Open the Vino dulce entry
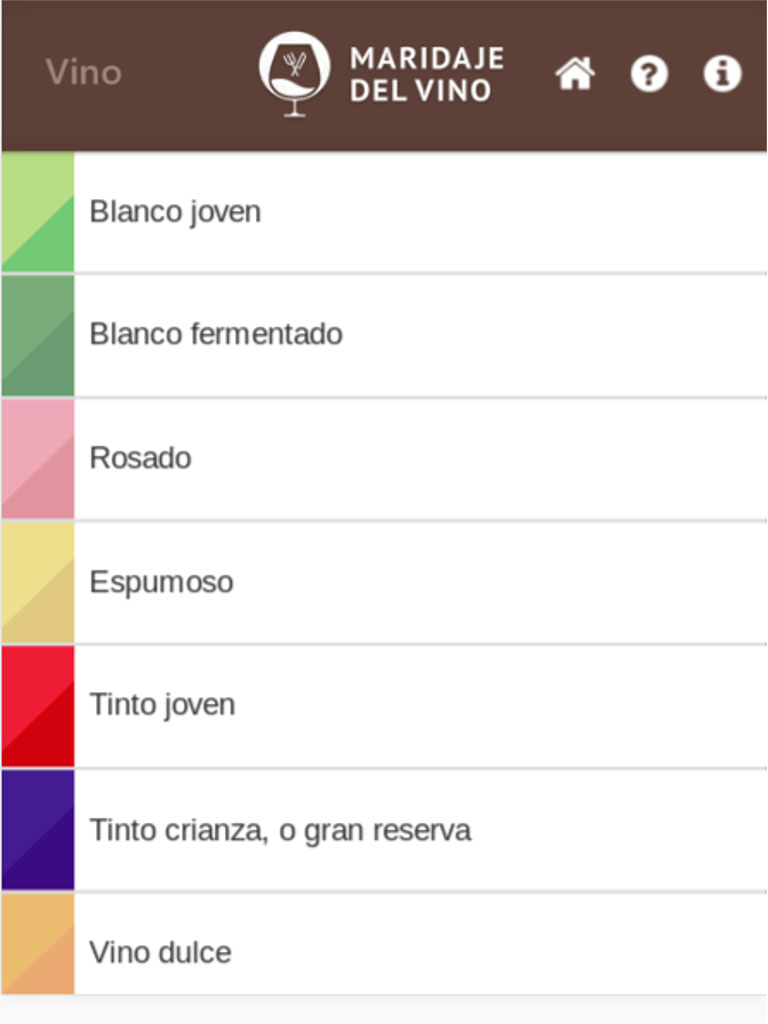This screenshot has width=768, height=1024. [384, 944]
